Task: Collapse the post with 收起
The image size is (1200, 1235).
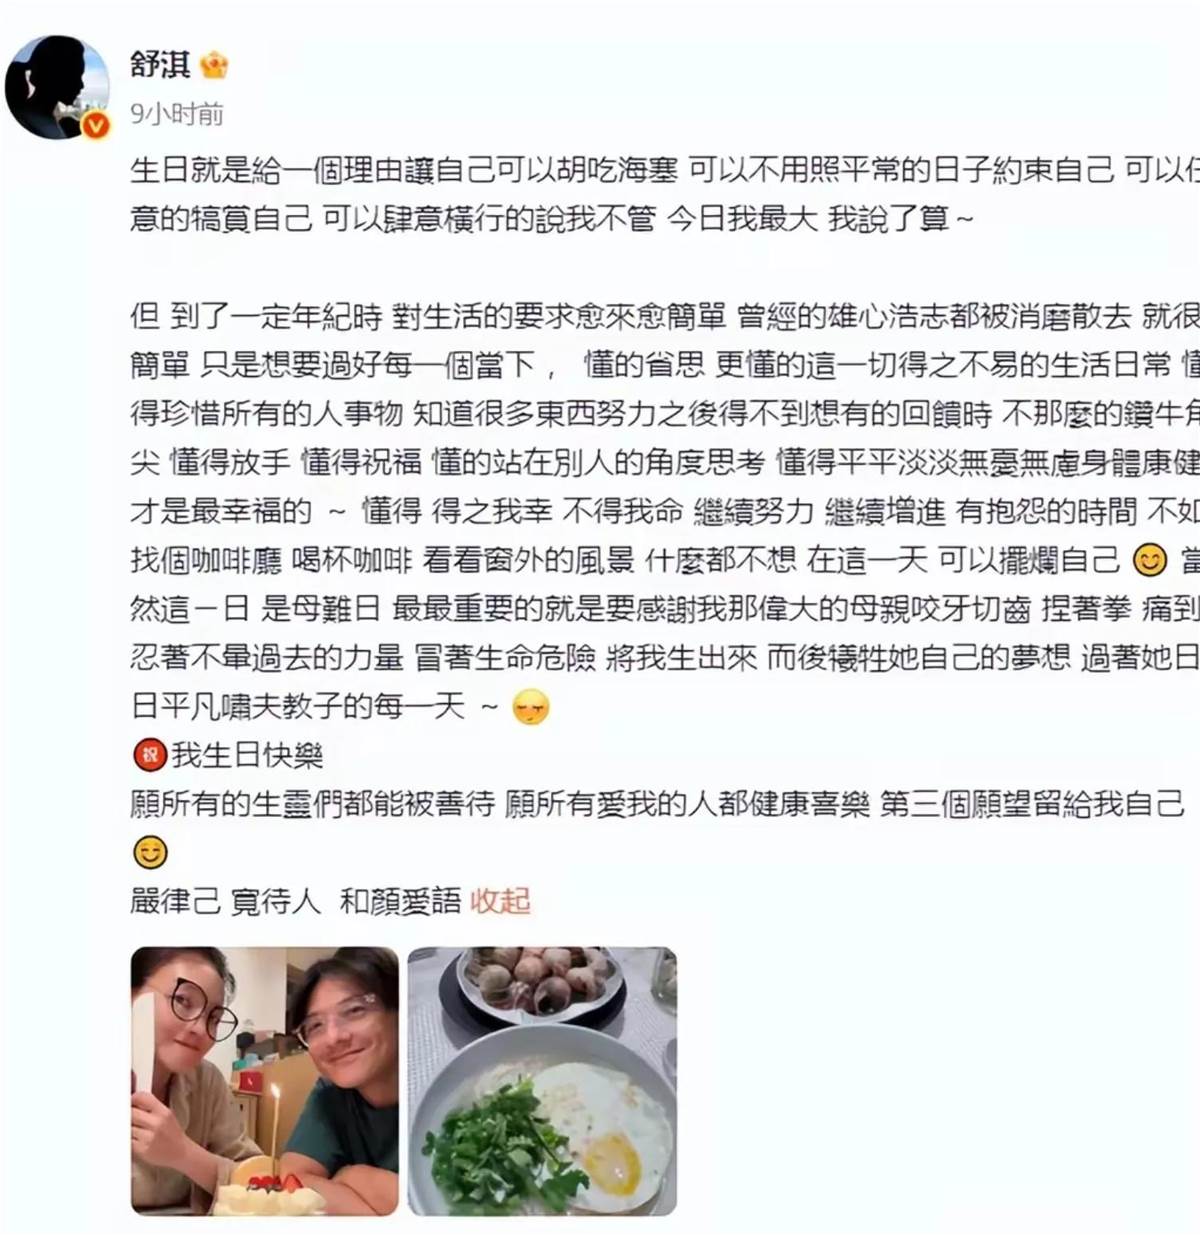Action: click(x=500, y=901)
